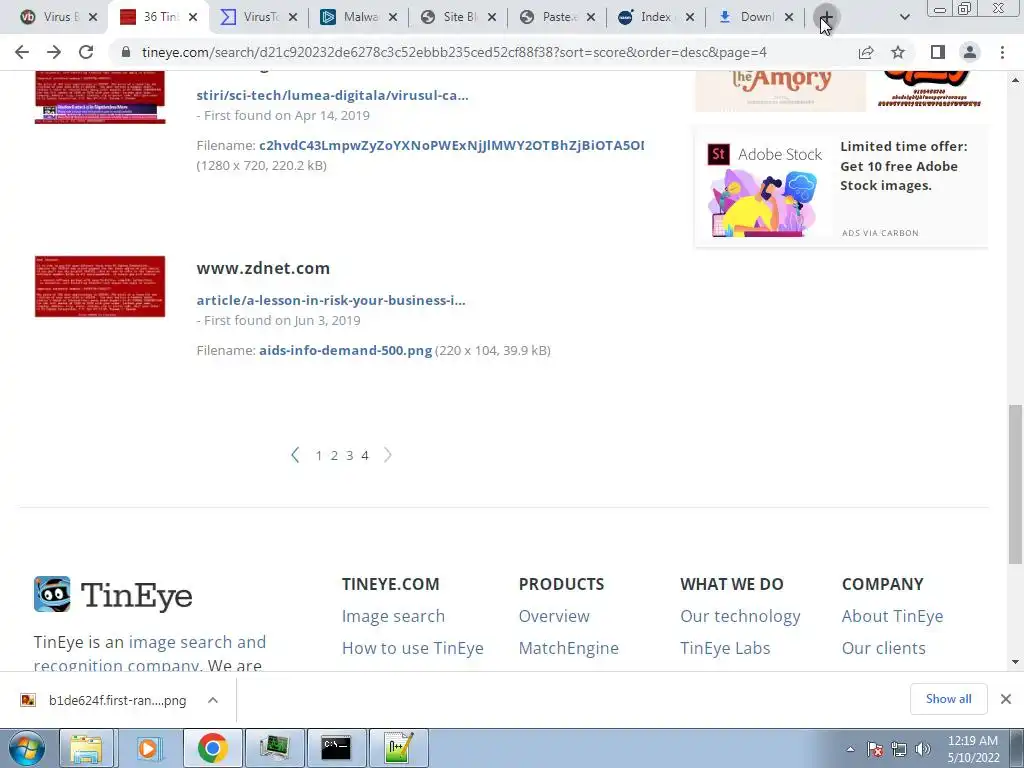Share this page via share icon
This screenshot has width=1024, height=768.
pos(866,52)
